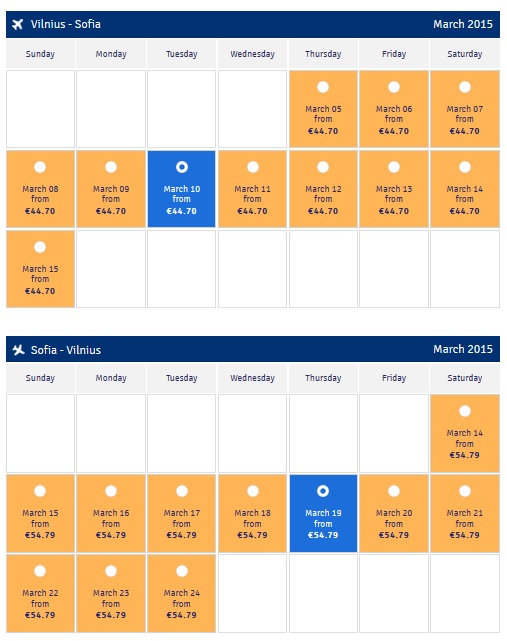
Task: Choose the March 12 outbound flight radio
Action: [x=323, y=167]
